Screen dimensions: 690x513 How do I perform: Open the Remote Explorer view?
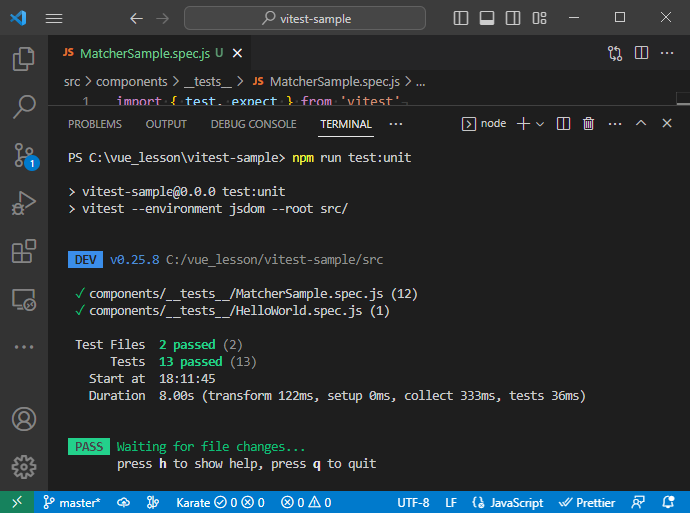coord(24,300)
